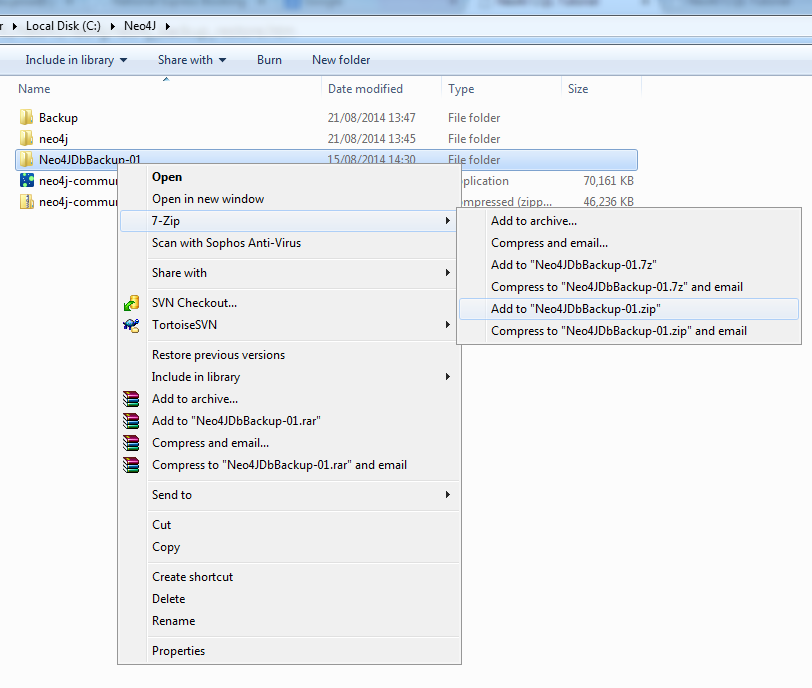Viewport: 812px width, 688px height.
Task: Click breadcrumb arrow after Neo4J
Action: pos(168,26)
